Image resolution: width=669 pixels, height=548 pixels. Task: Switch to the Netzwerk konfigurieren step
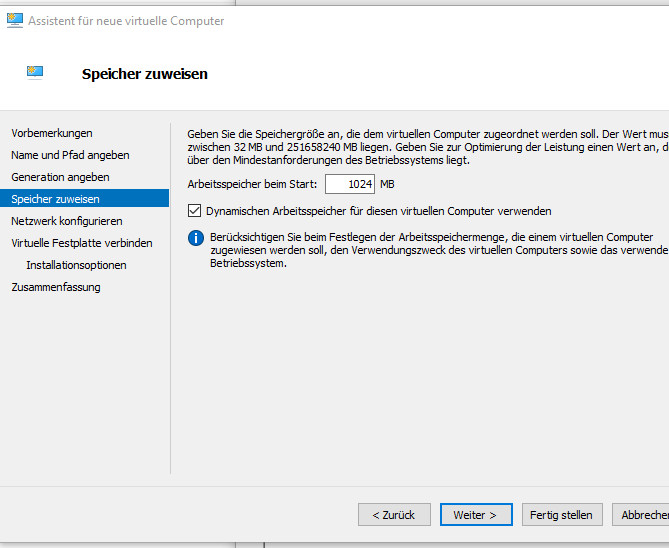[67, 221]
